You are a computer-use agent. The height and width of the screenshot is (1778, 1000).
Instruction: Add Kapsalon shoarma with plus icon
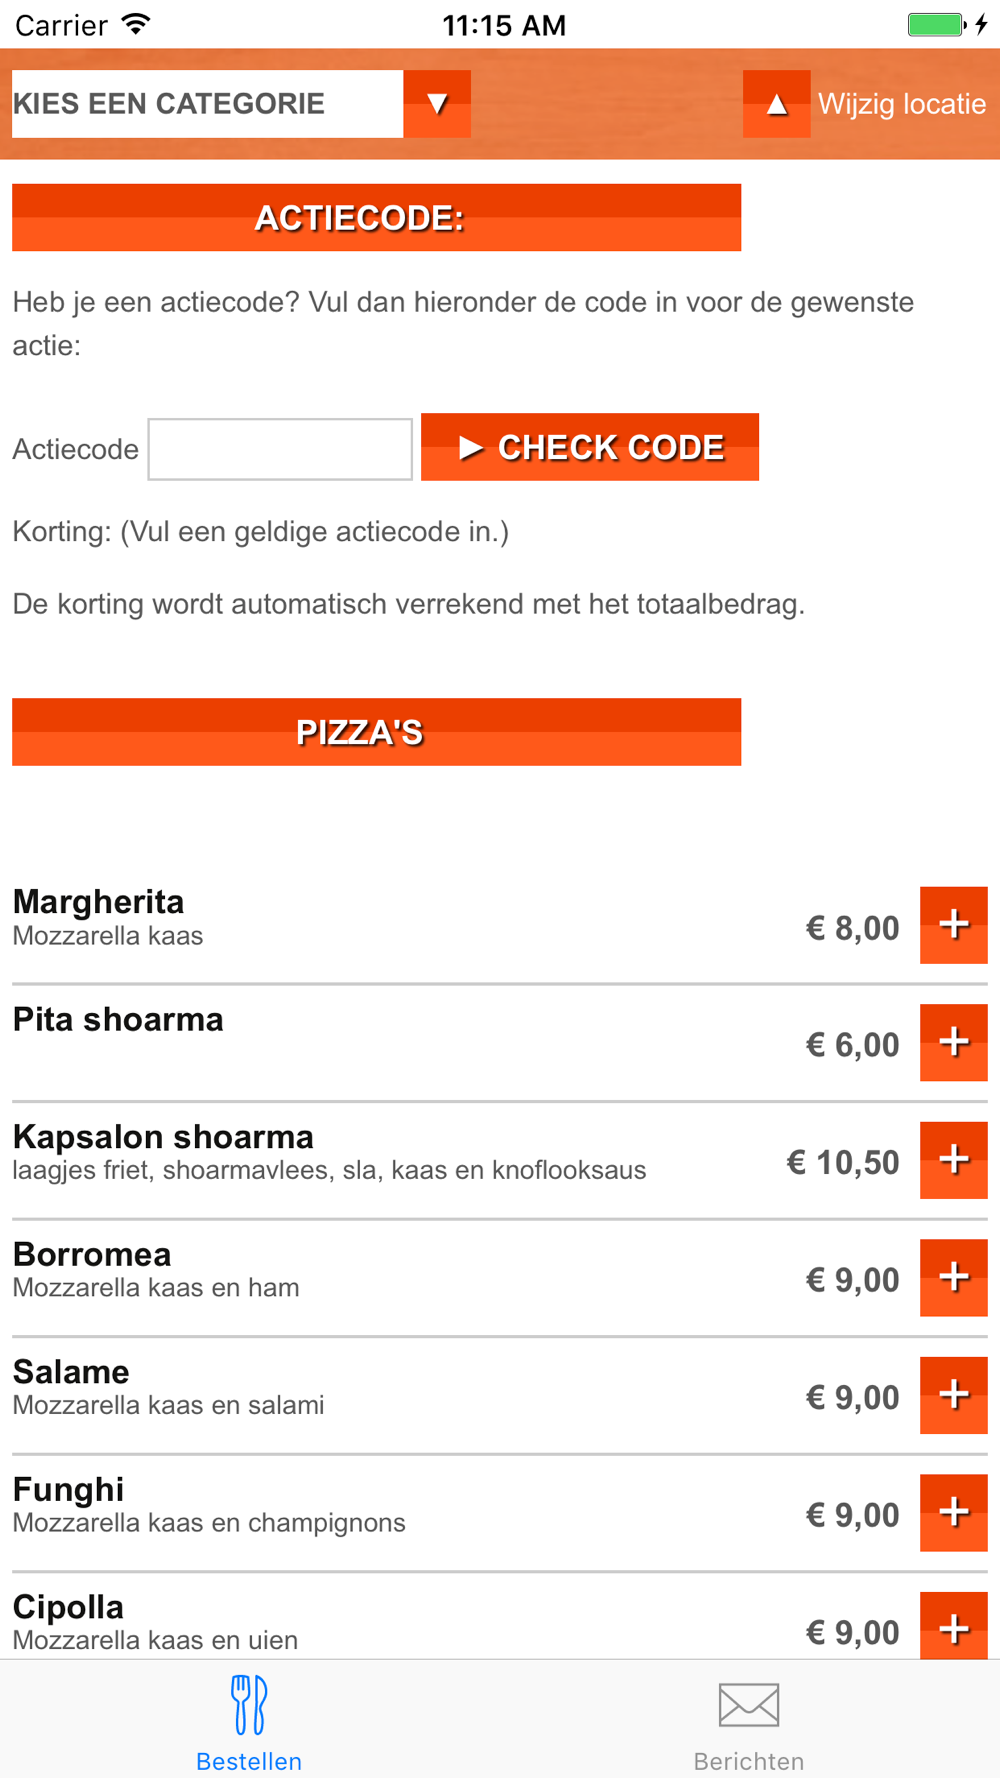click(953, 1160)
